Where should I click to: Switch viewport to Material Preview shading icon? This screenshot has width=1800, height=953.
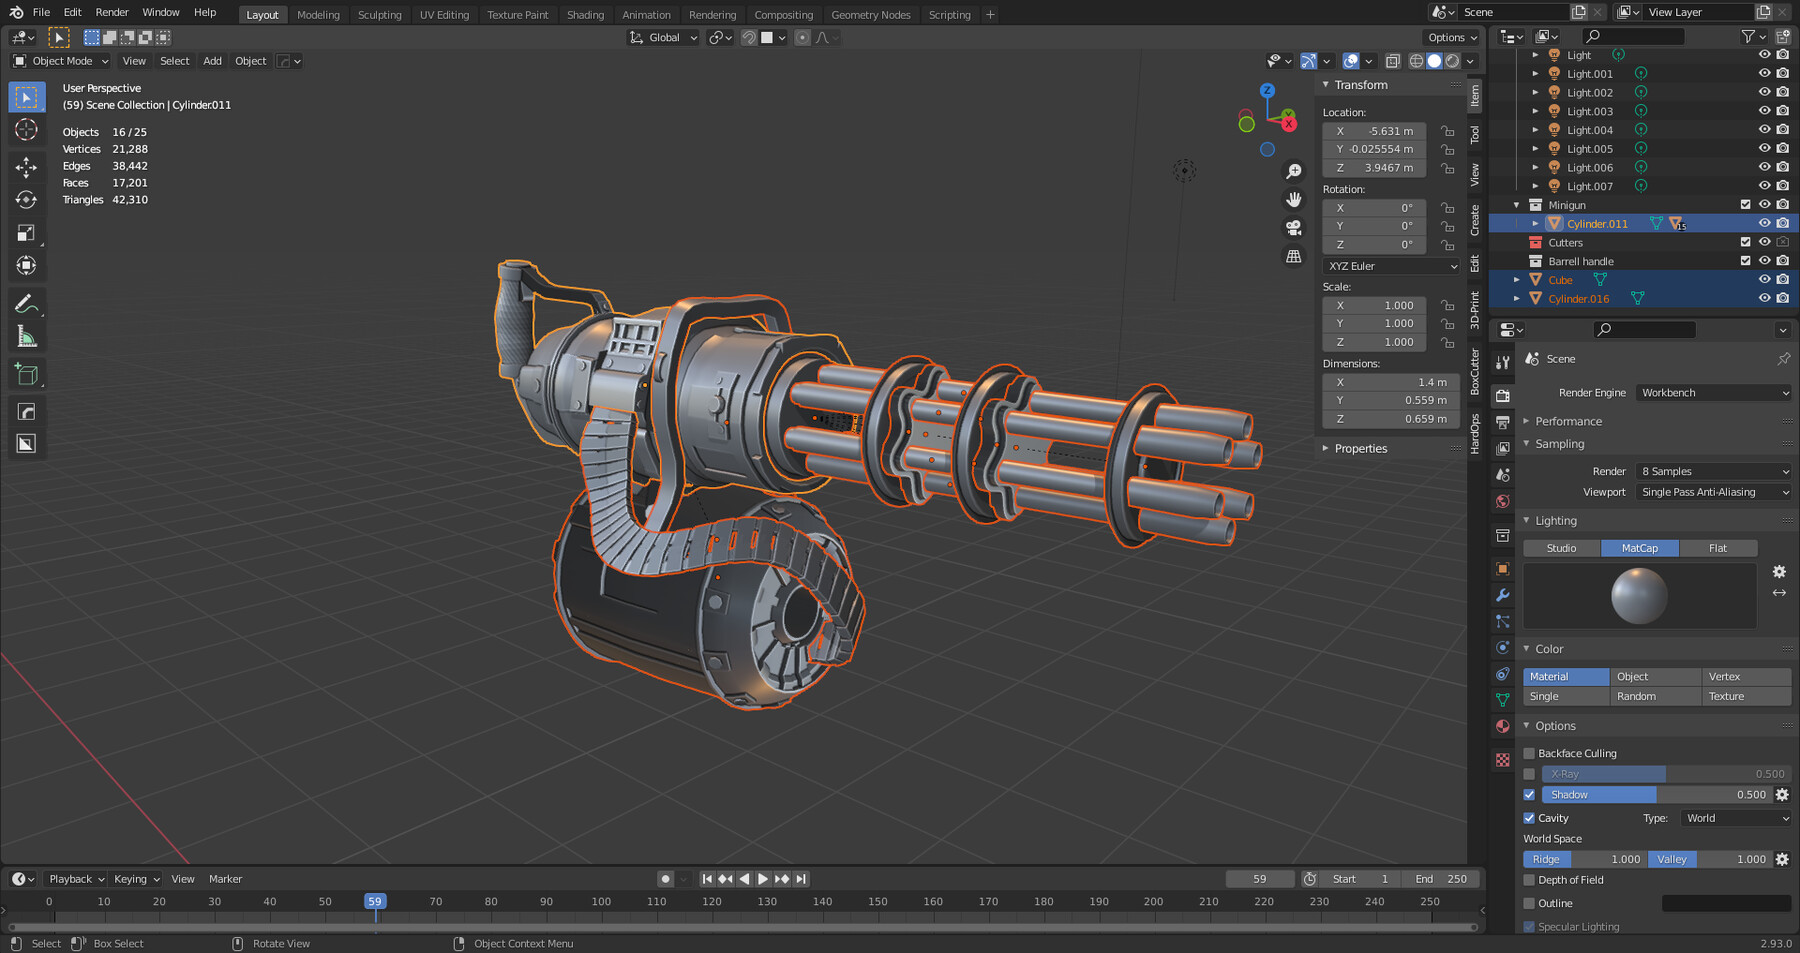[1450, 60]
